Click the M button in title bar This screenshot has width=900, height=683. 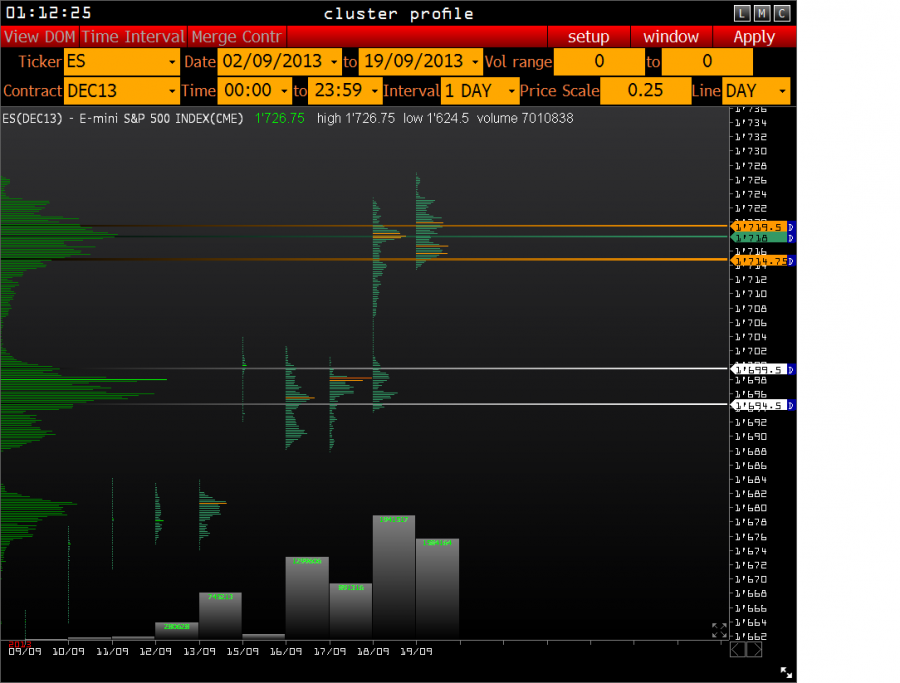tap(761, 13)
